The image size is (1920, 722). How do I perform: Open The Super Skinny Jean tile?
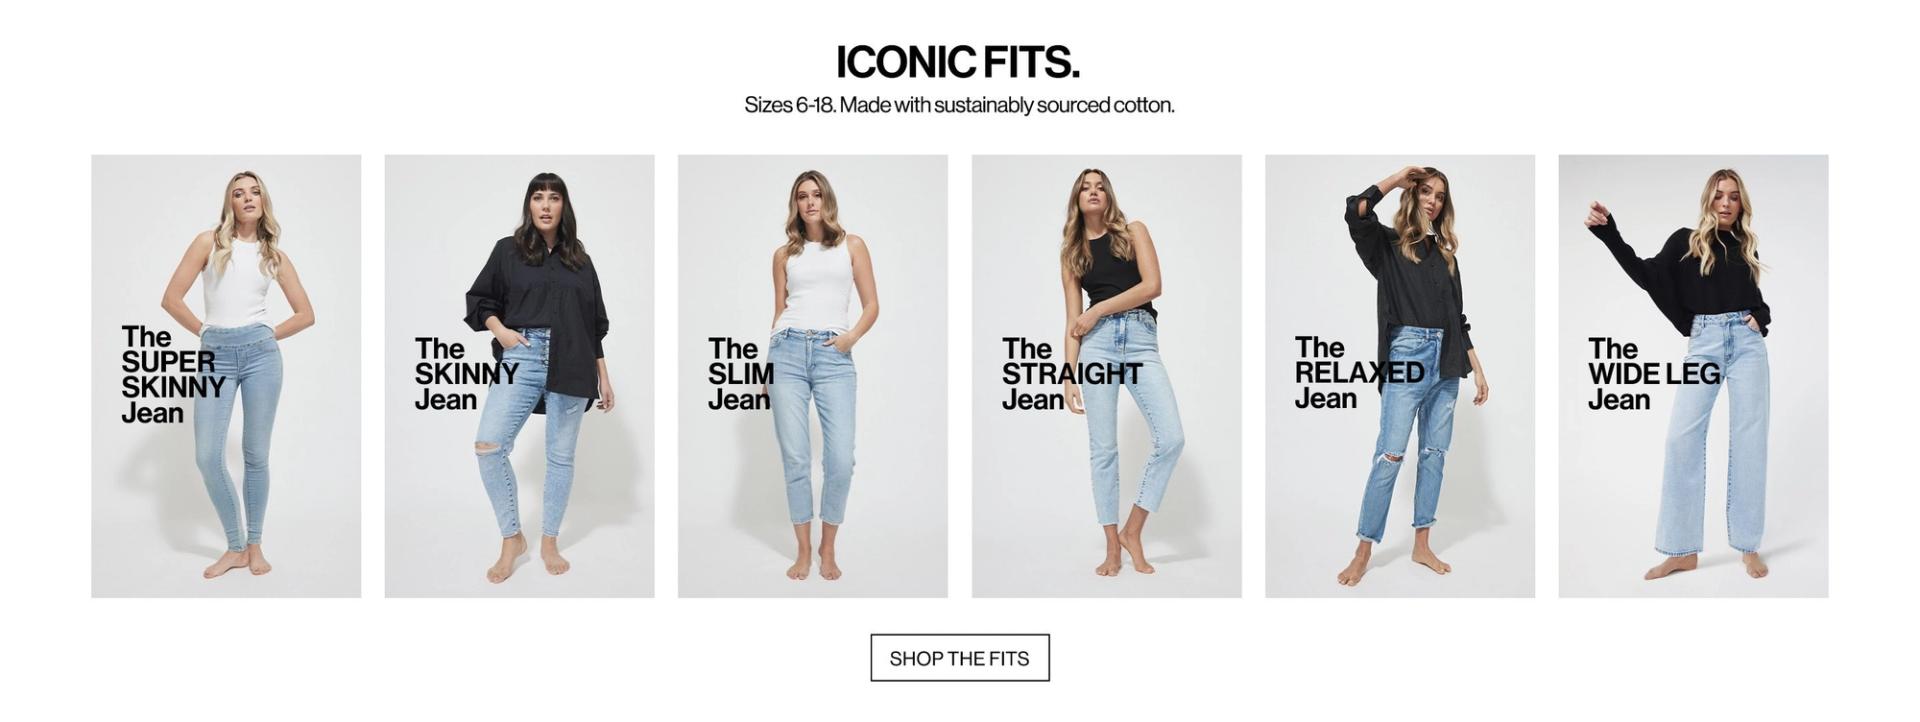pos(226,376)
